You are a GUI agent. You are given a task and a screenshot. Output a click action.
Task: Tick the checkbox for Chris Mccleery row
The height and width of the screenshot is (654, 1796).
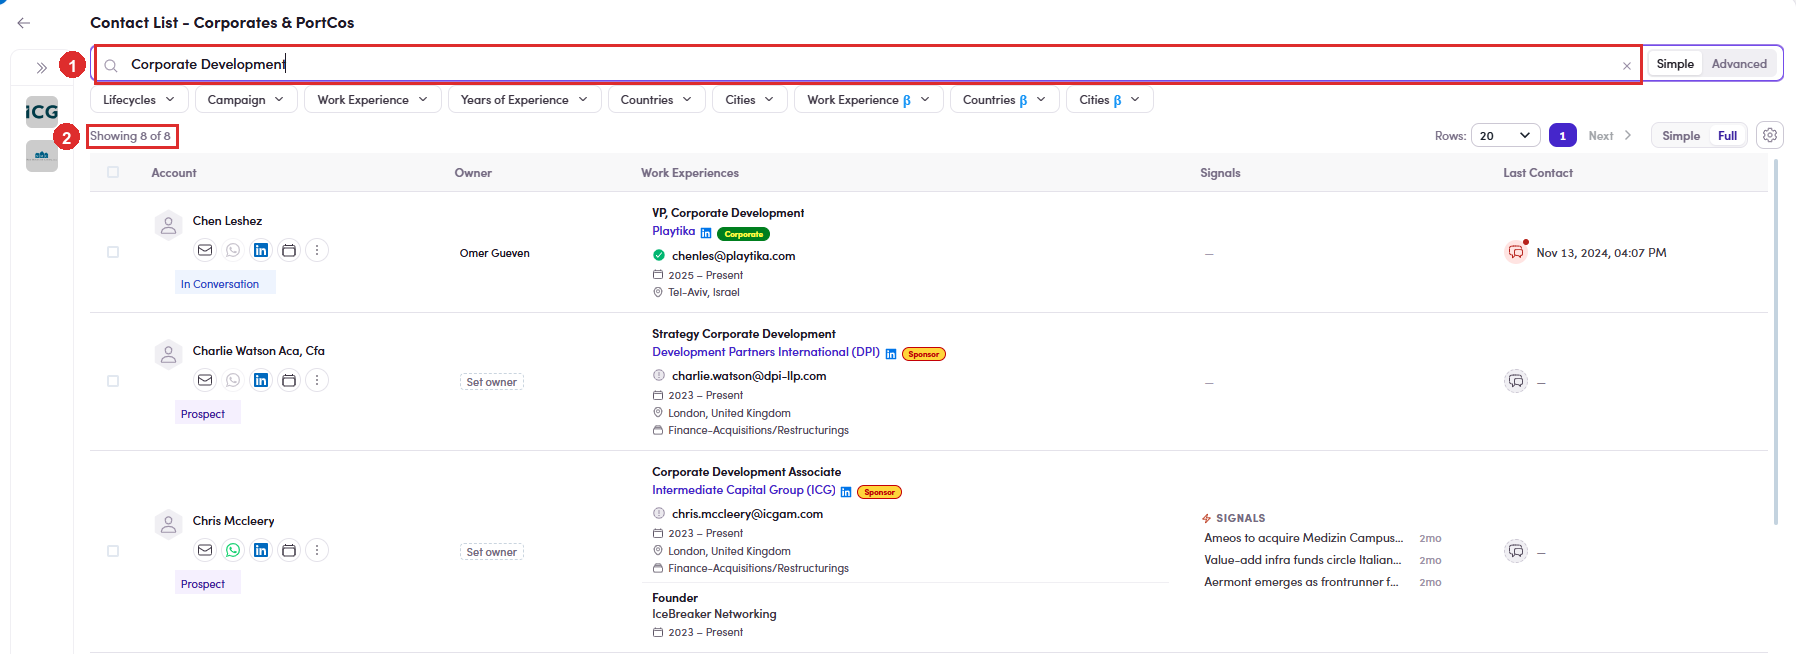point(113,551)
